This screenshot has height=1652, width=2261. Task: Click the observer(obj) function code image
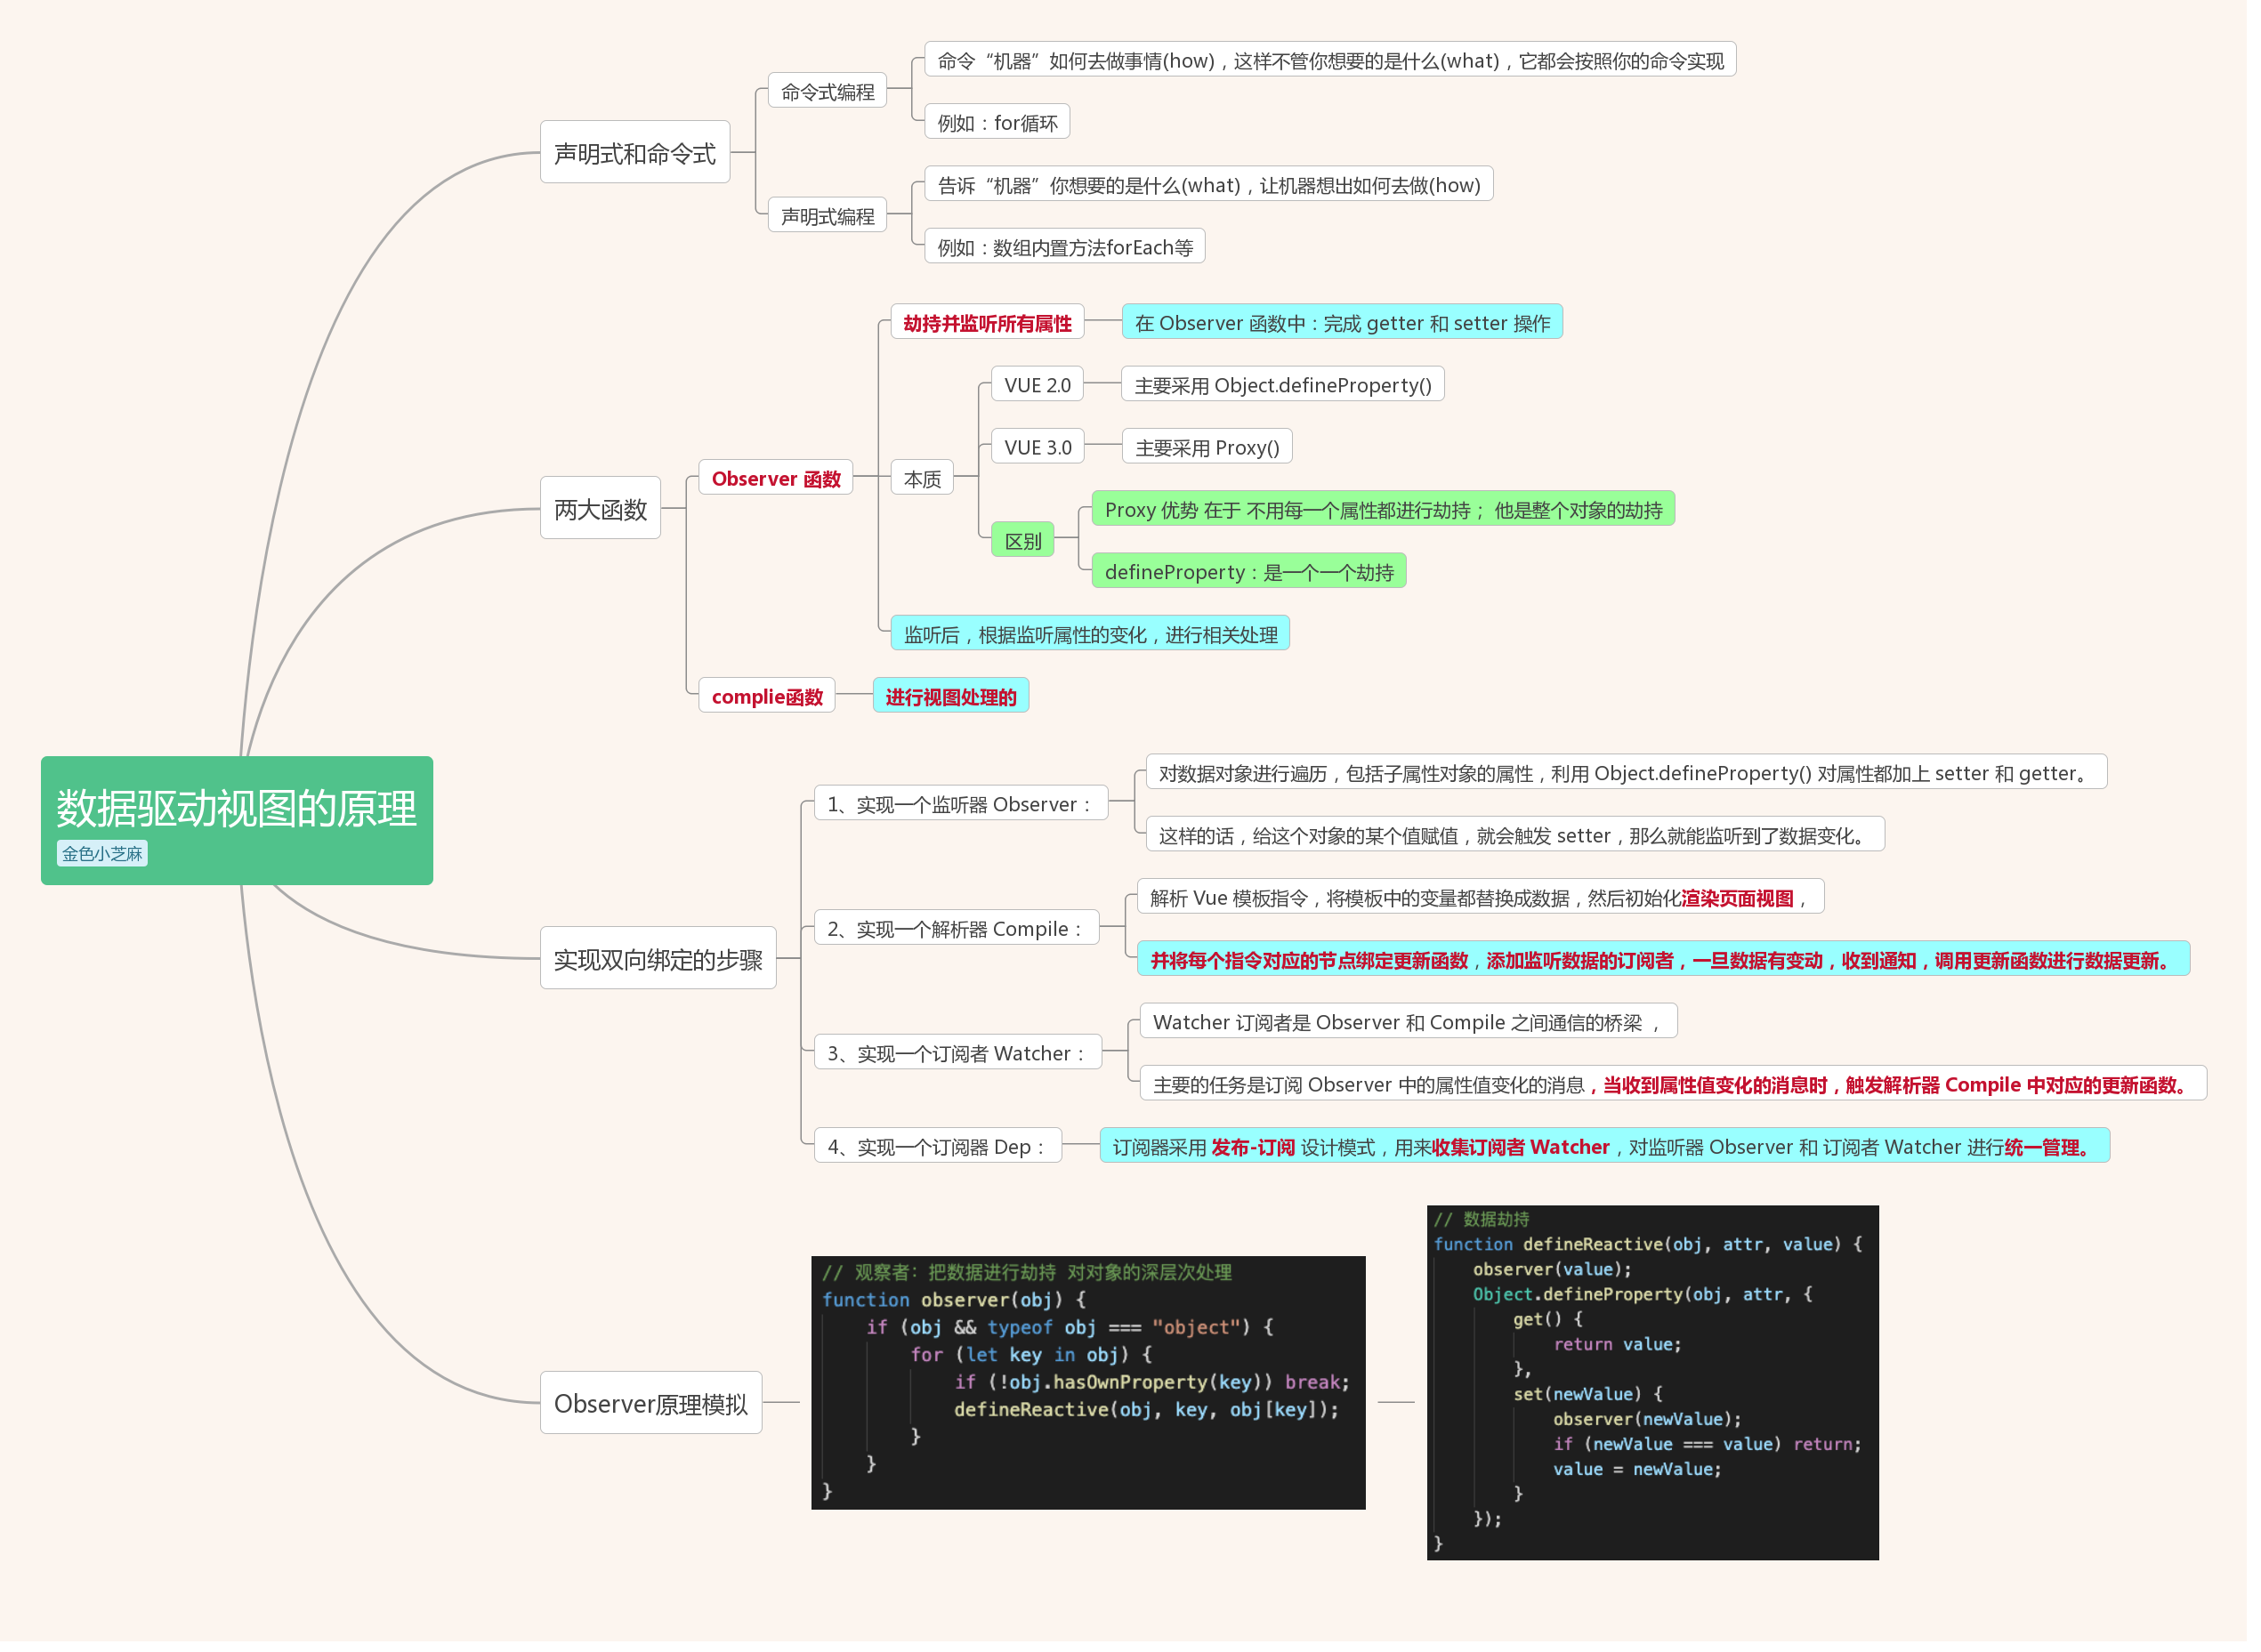(1087, 1382)
